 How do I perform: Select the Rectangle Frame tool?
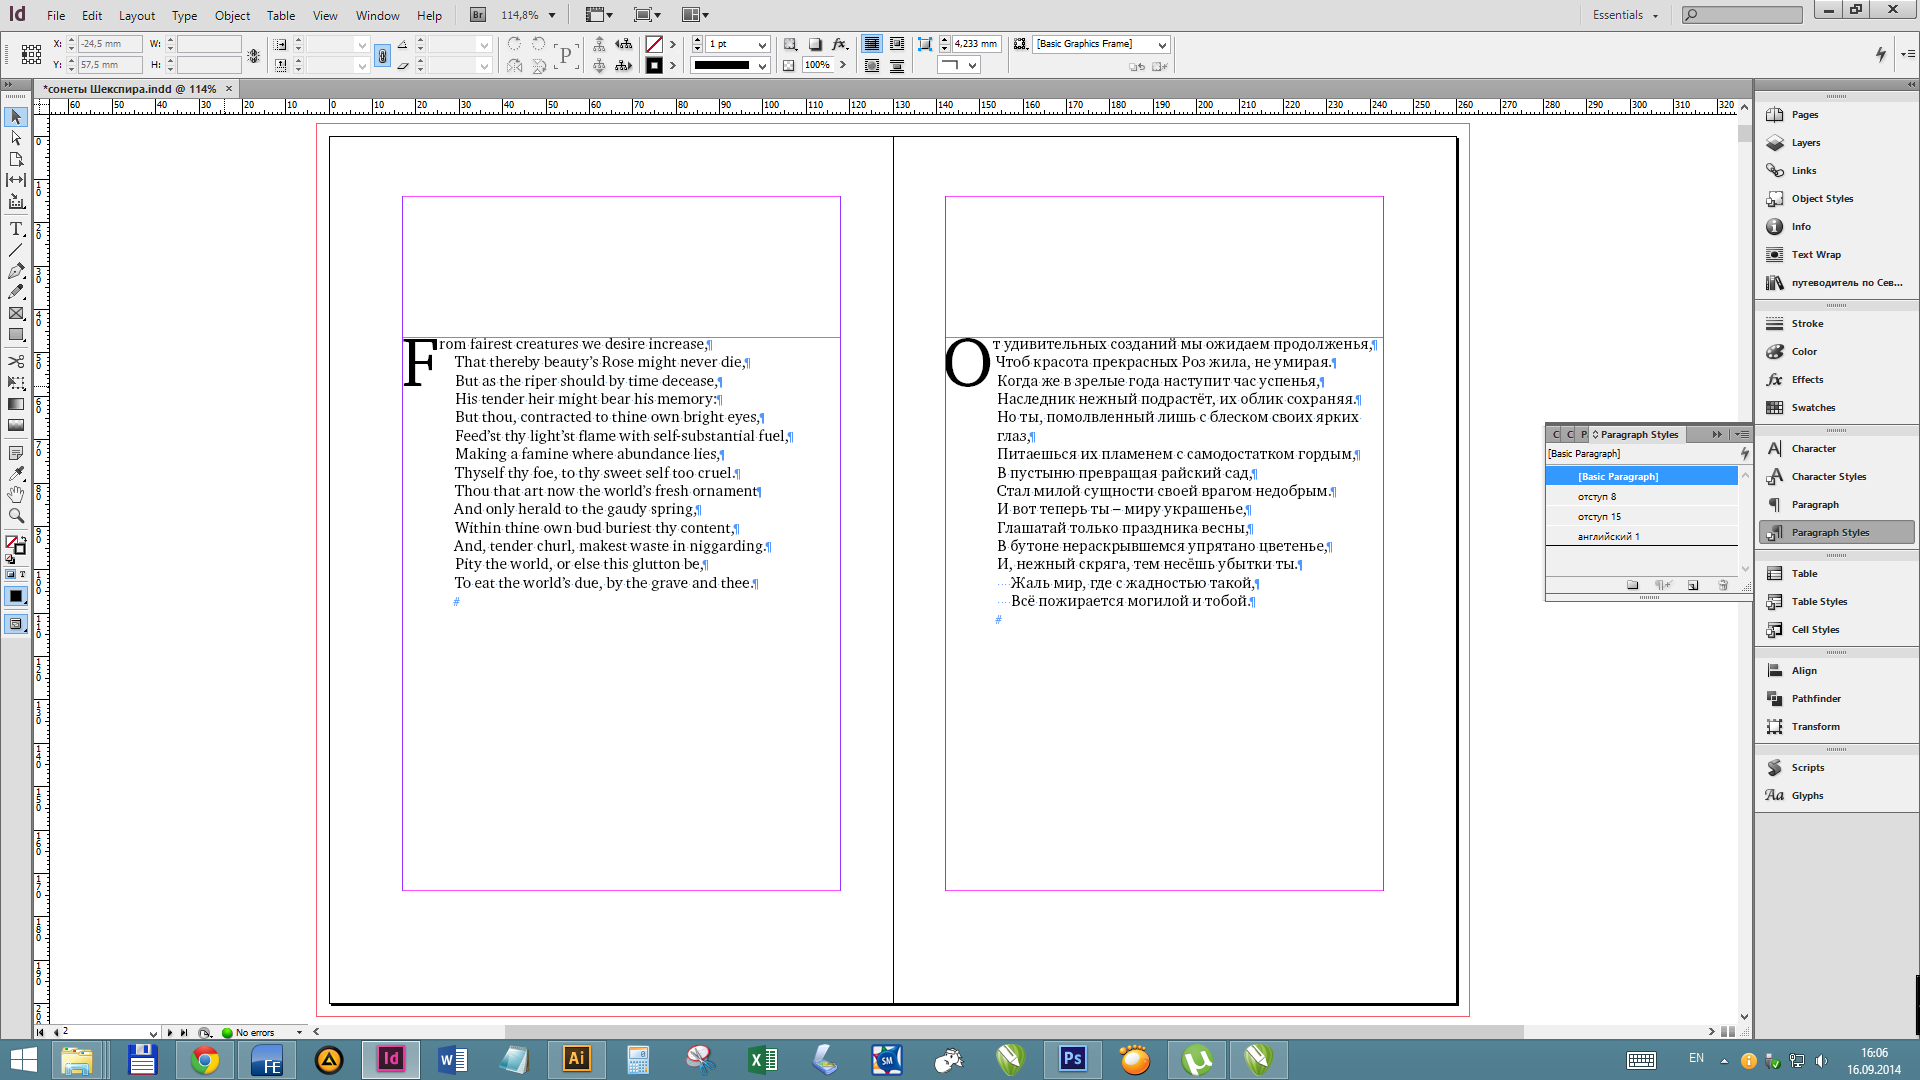(x=16, y=313)
